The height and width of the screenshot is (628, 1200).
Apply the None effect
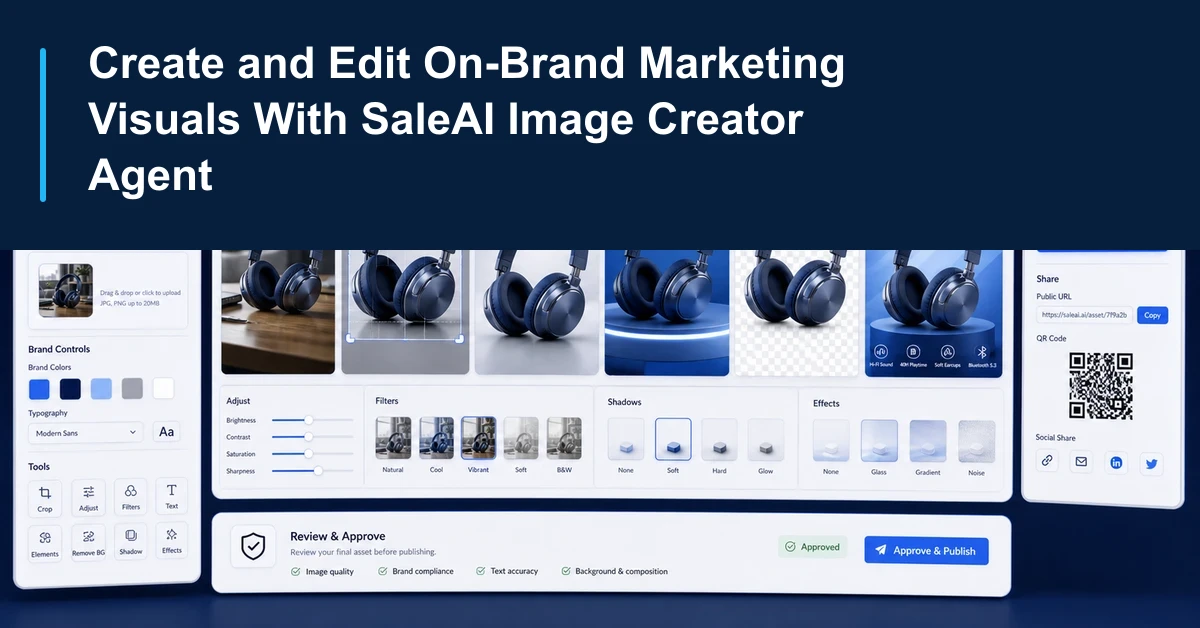click(x=831, y=441)
